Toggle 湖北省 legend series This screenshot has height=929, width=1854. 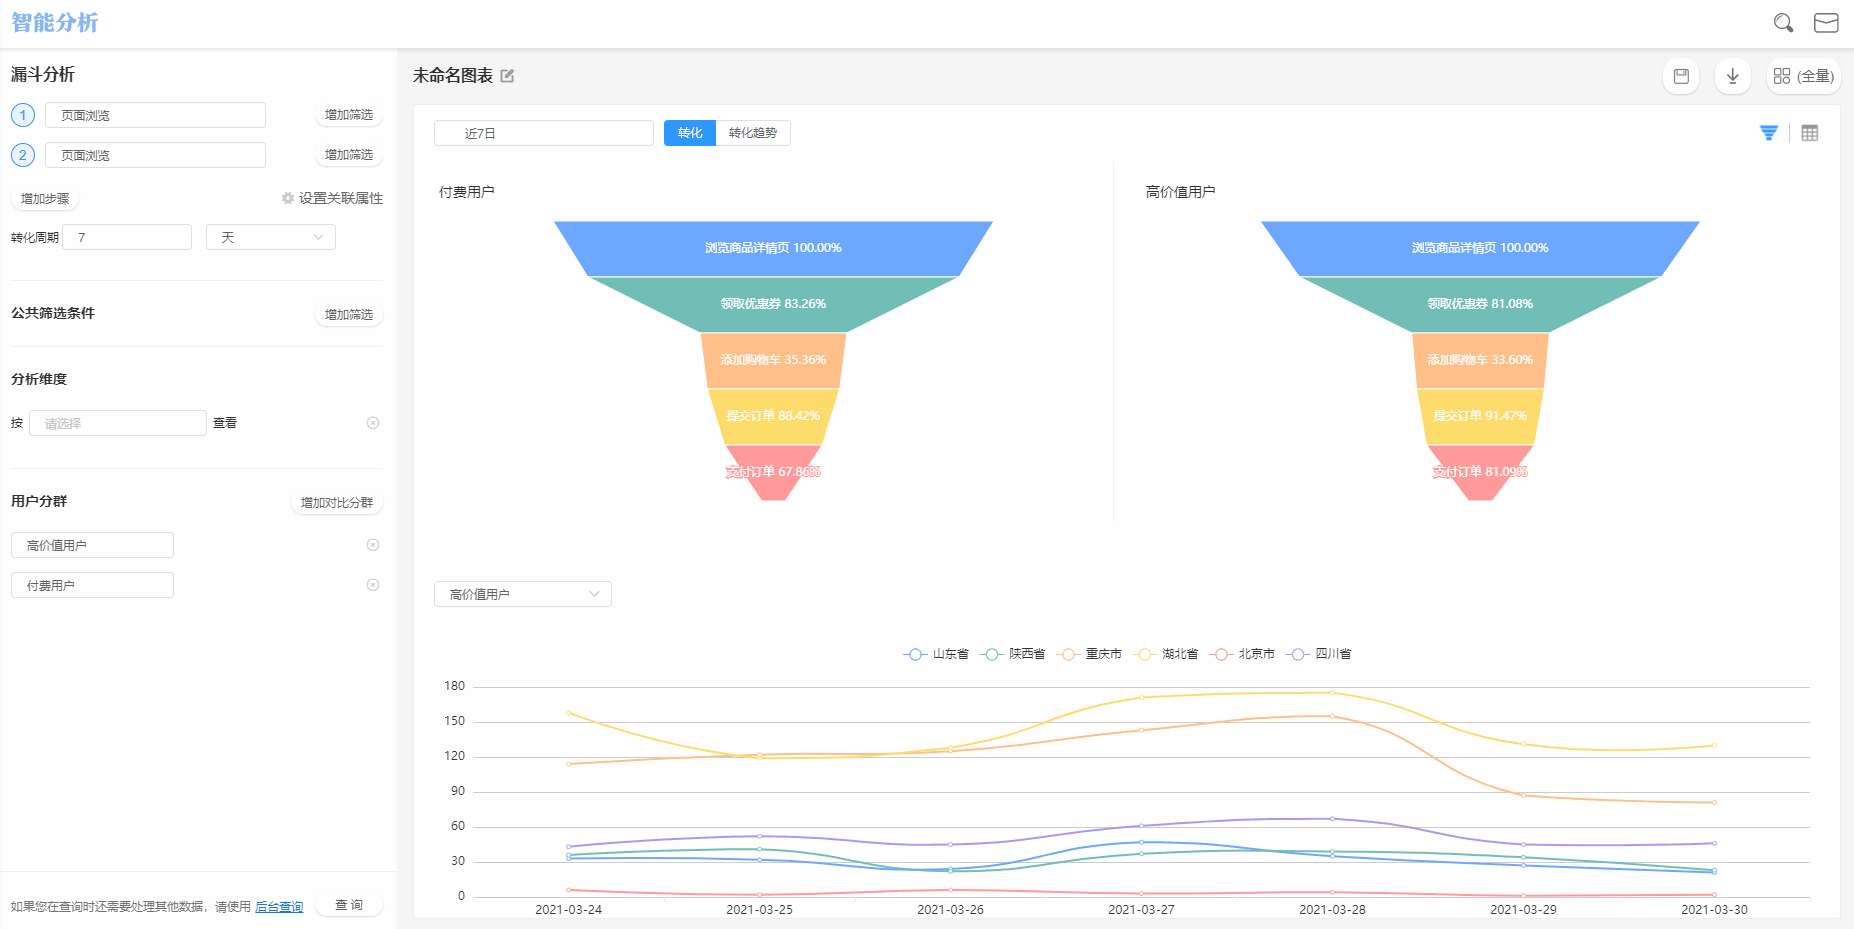(1165, 654)
